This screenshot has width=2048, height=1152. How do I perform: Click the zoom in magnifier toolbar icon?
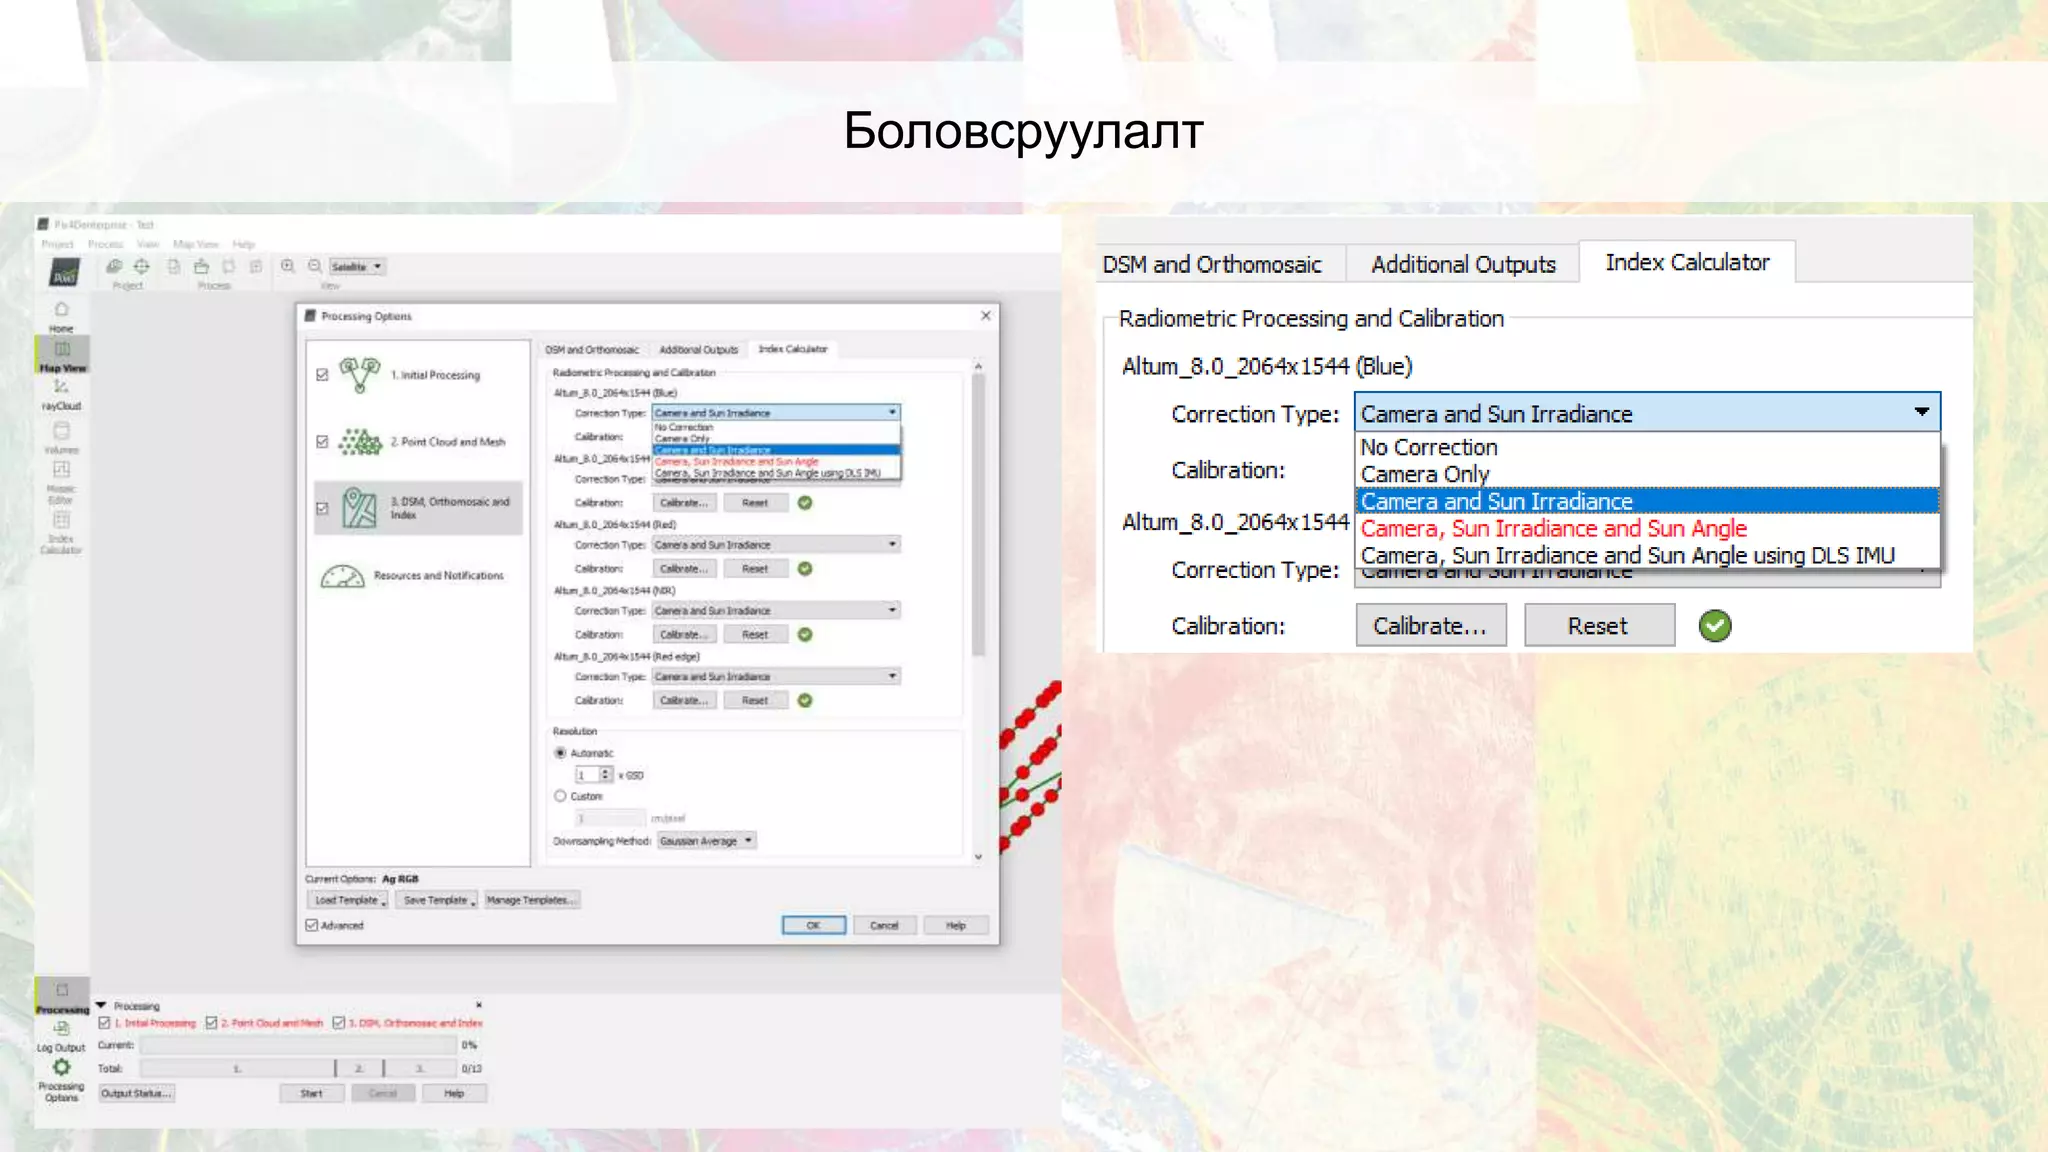(x=288, y=266)
